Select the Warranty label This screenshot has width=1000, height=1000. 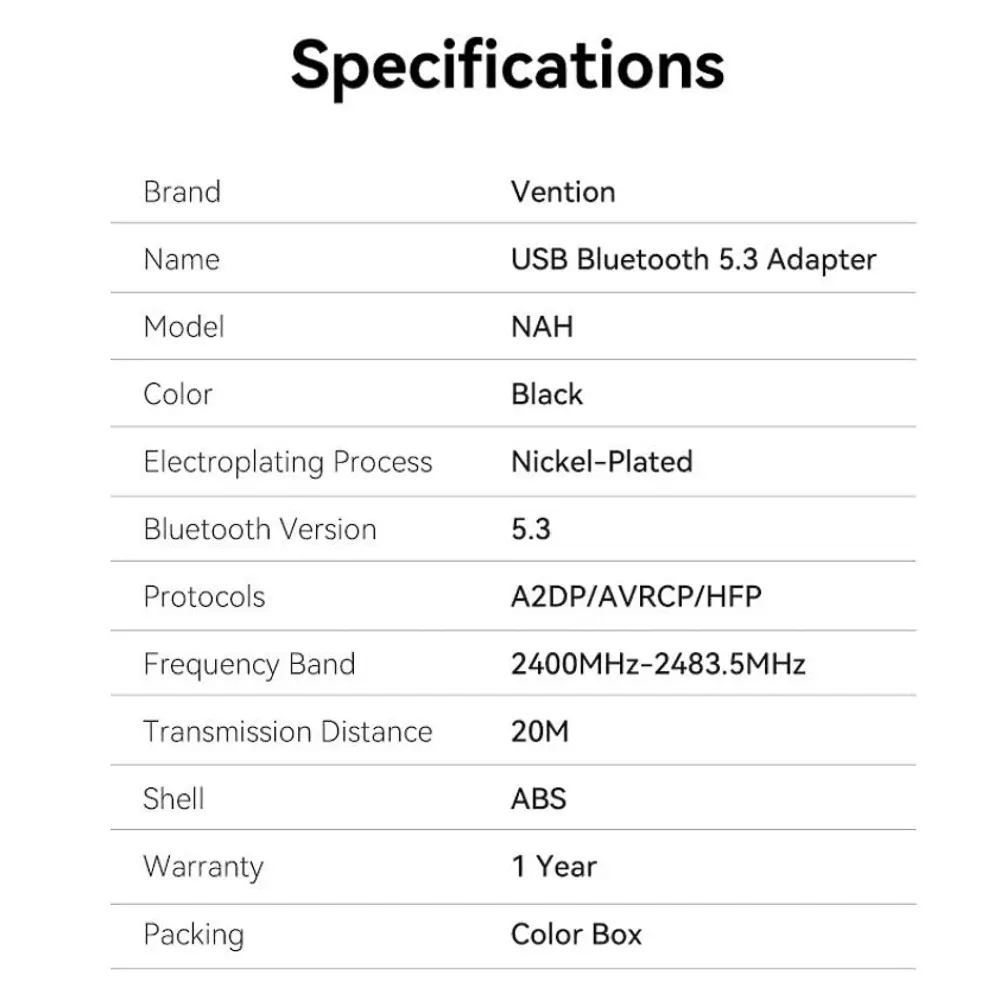[203, 867]
